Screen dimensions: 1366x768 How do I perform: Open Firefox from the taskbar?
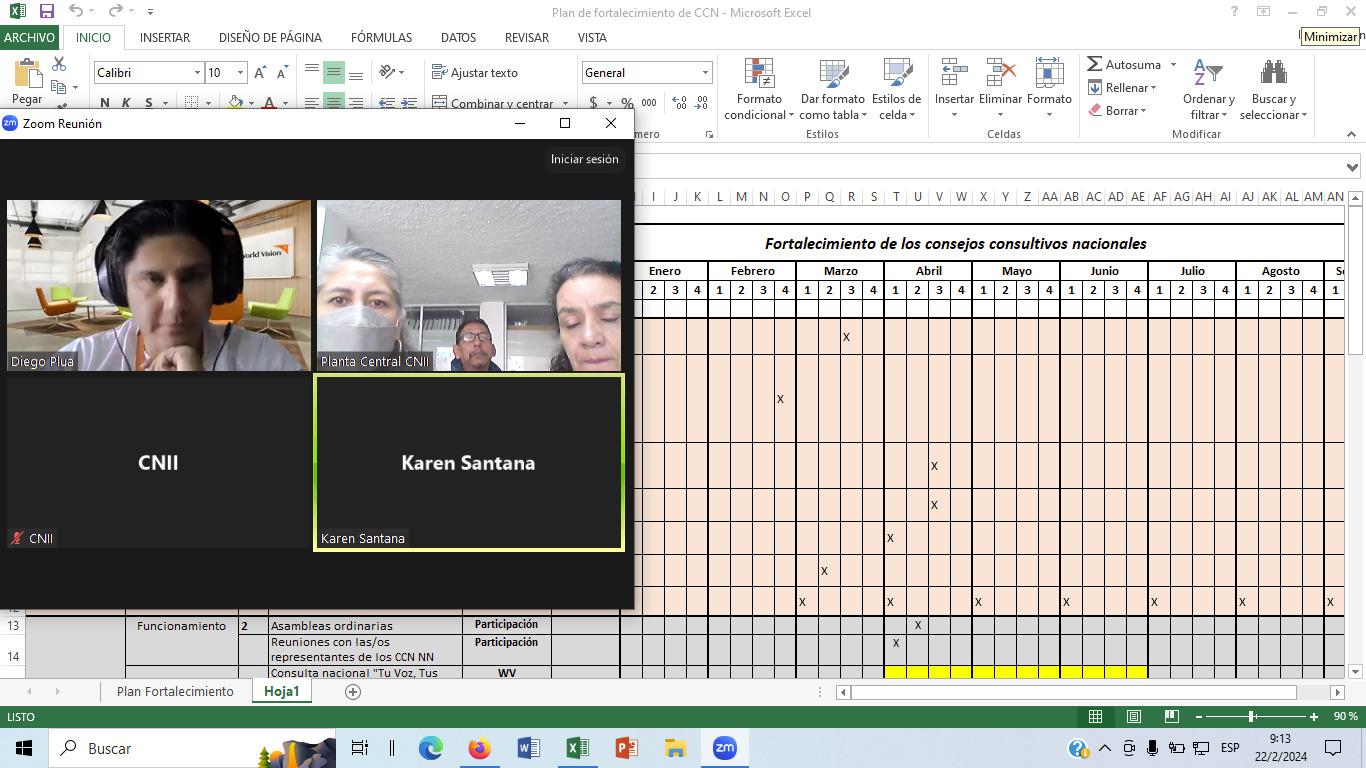[480, 748]
